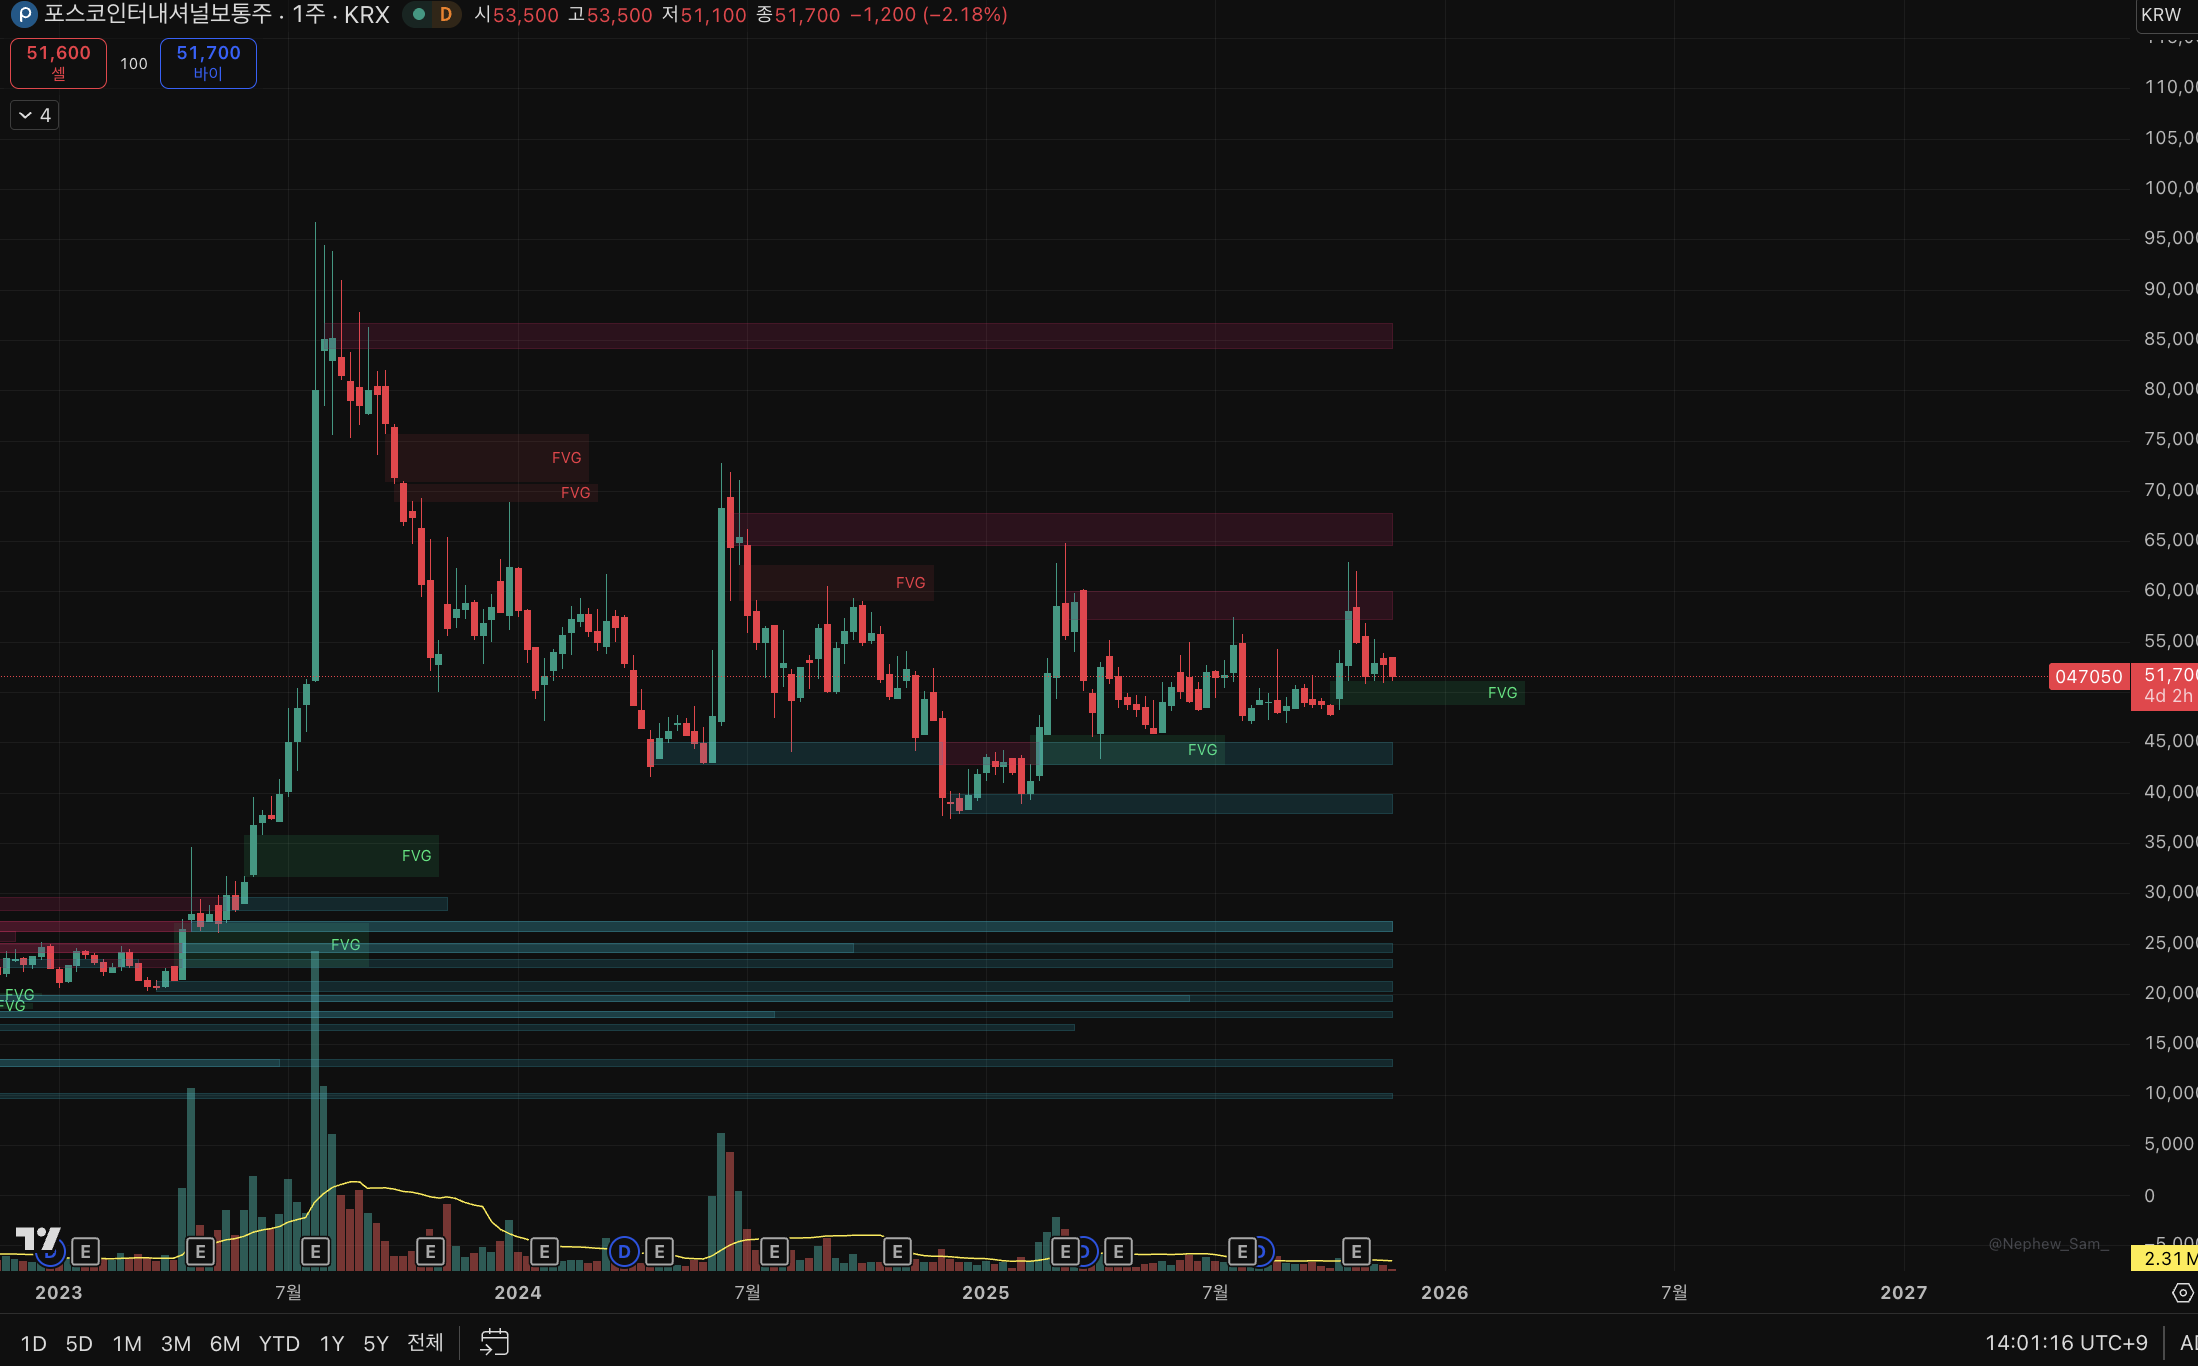Open chart axis settings gear icon
2198x1366 pixels.
[x=2182, y=1293]
